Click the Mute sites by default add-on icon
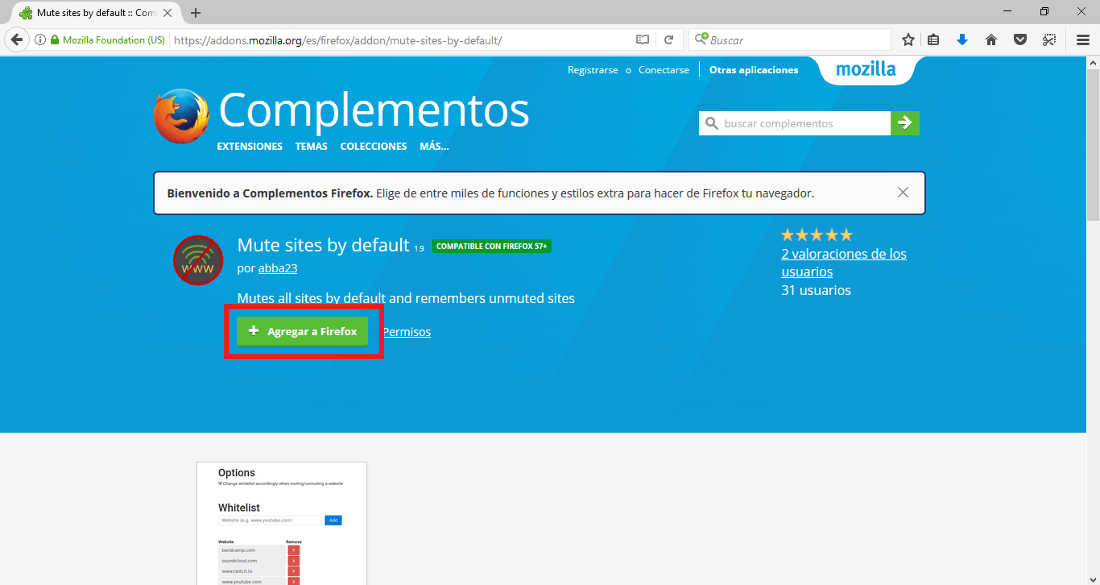 [199, 260]
